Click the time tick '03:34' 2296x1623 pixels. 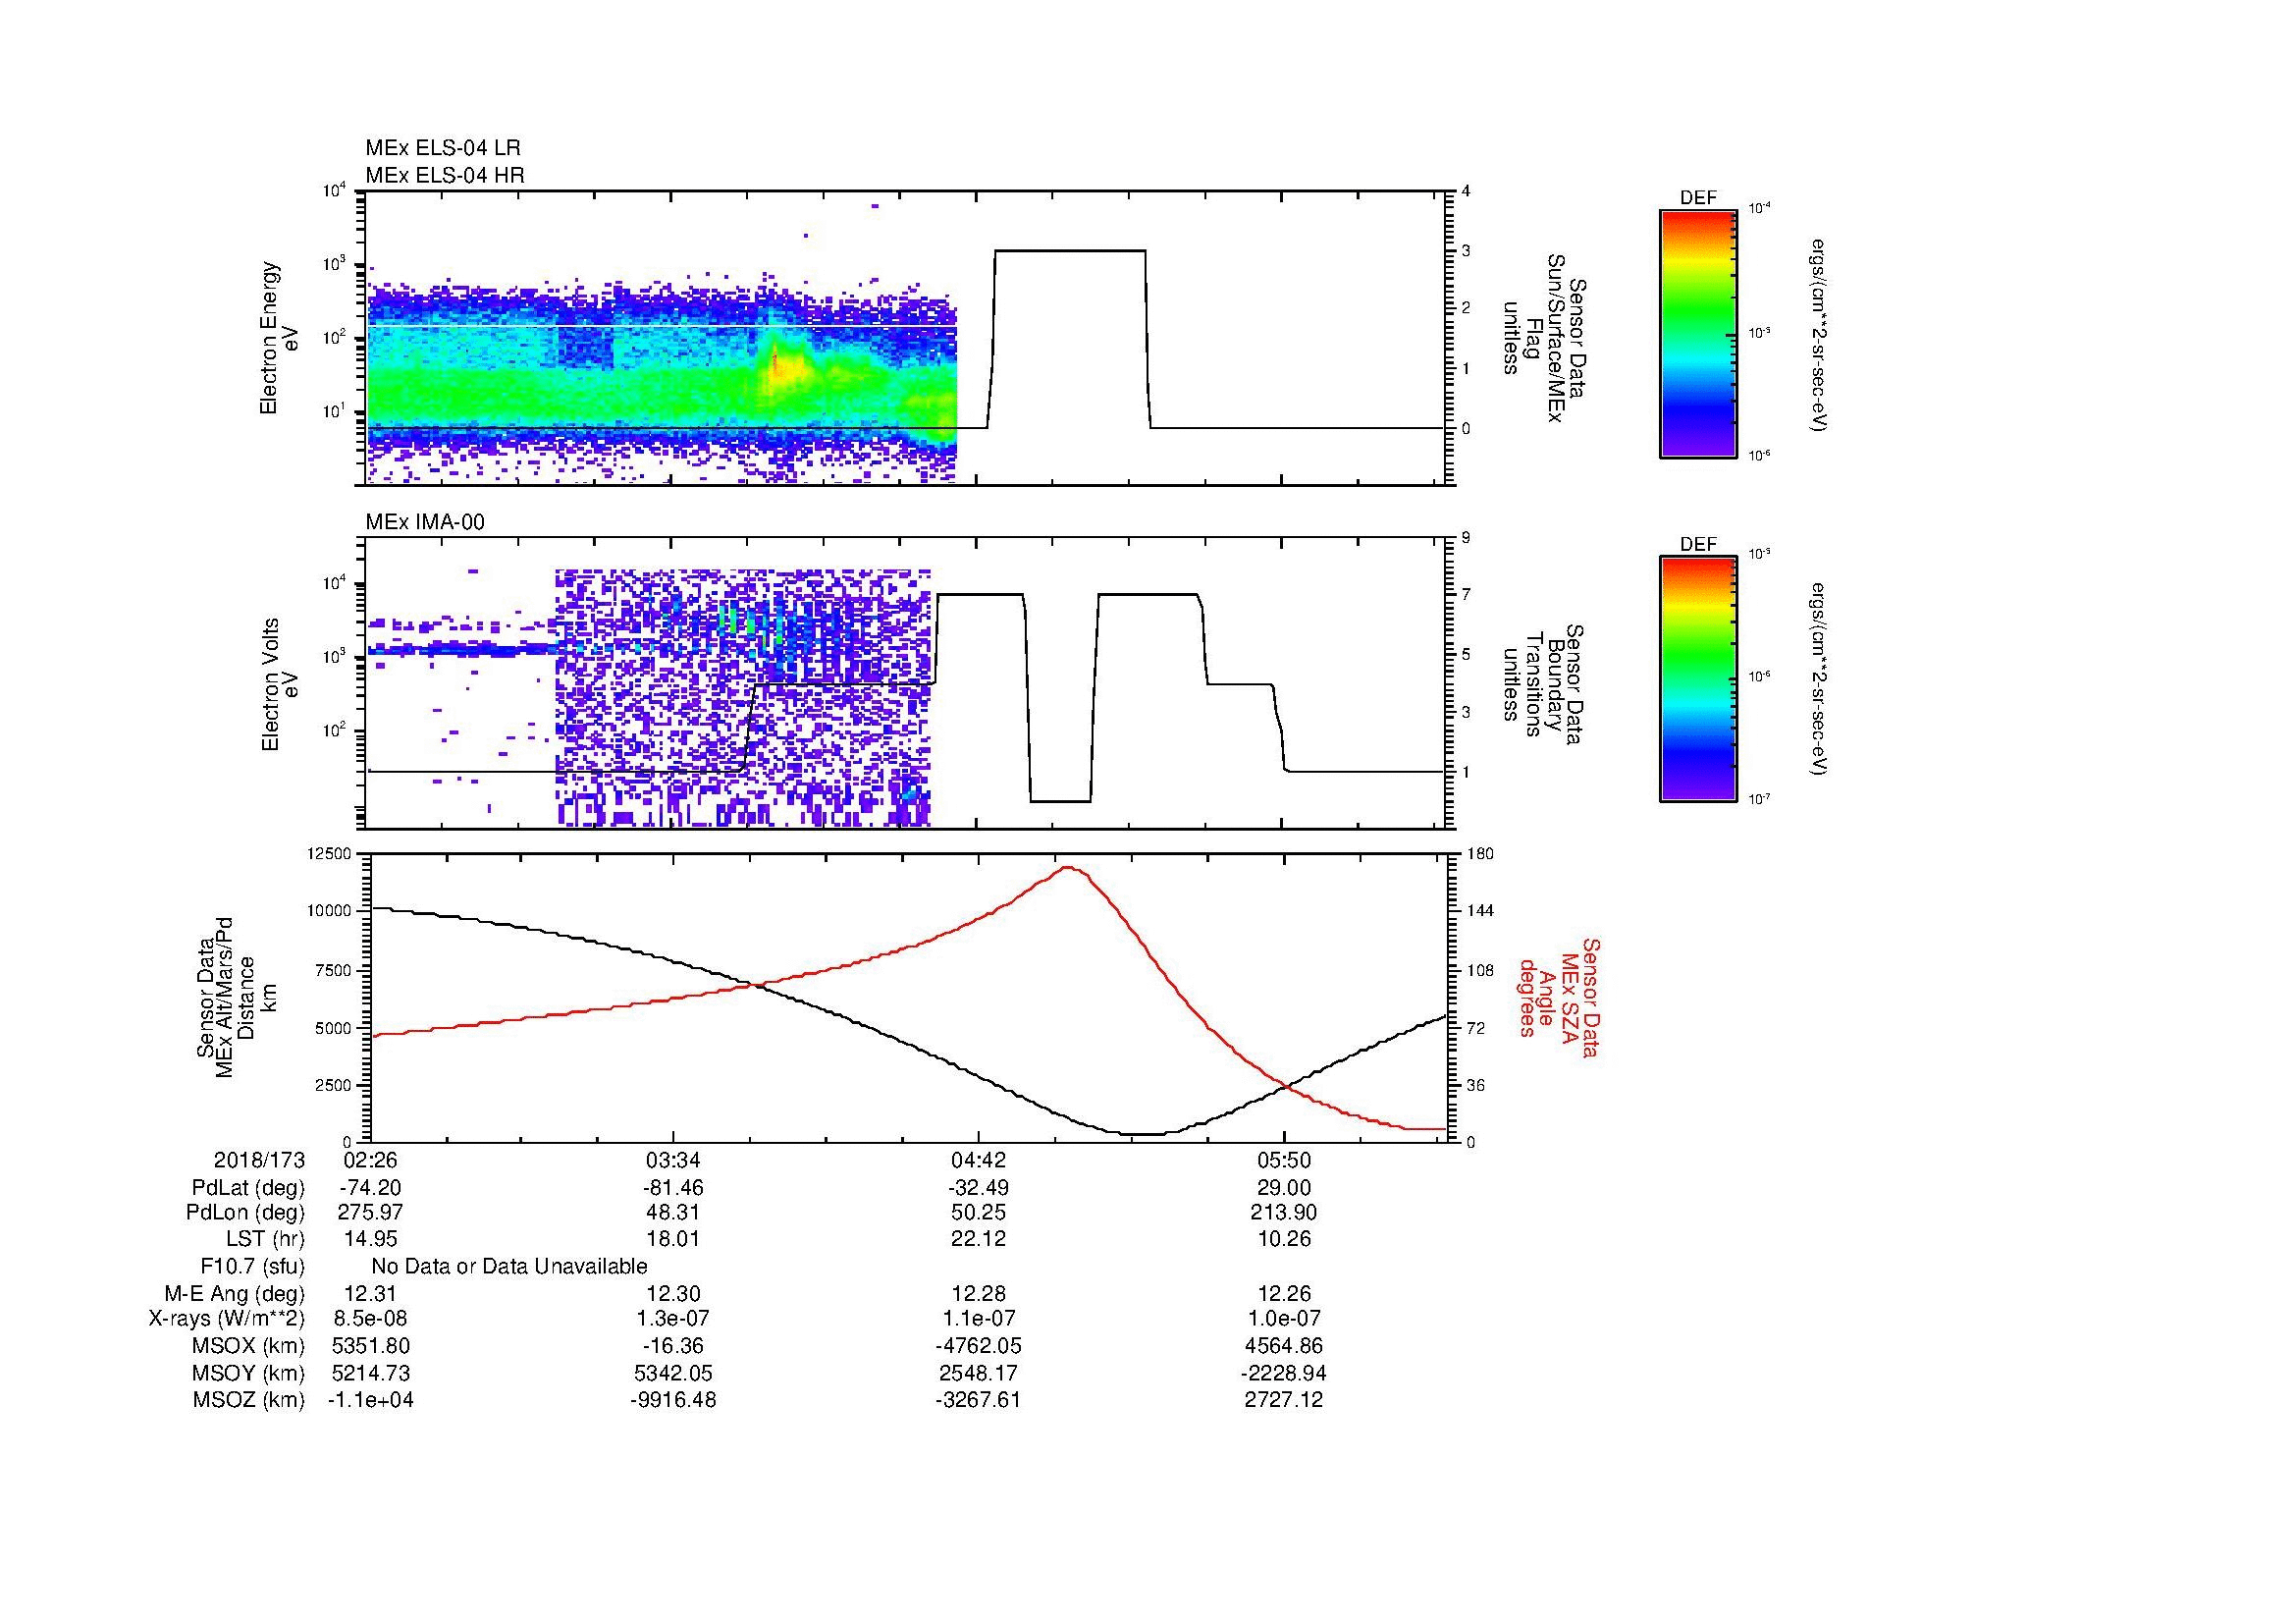[x=674, y=1160]
